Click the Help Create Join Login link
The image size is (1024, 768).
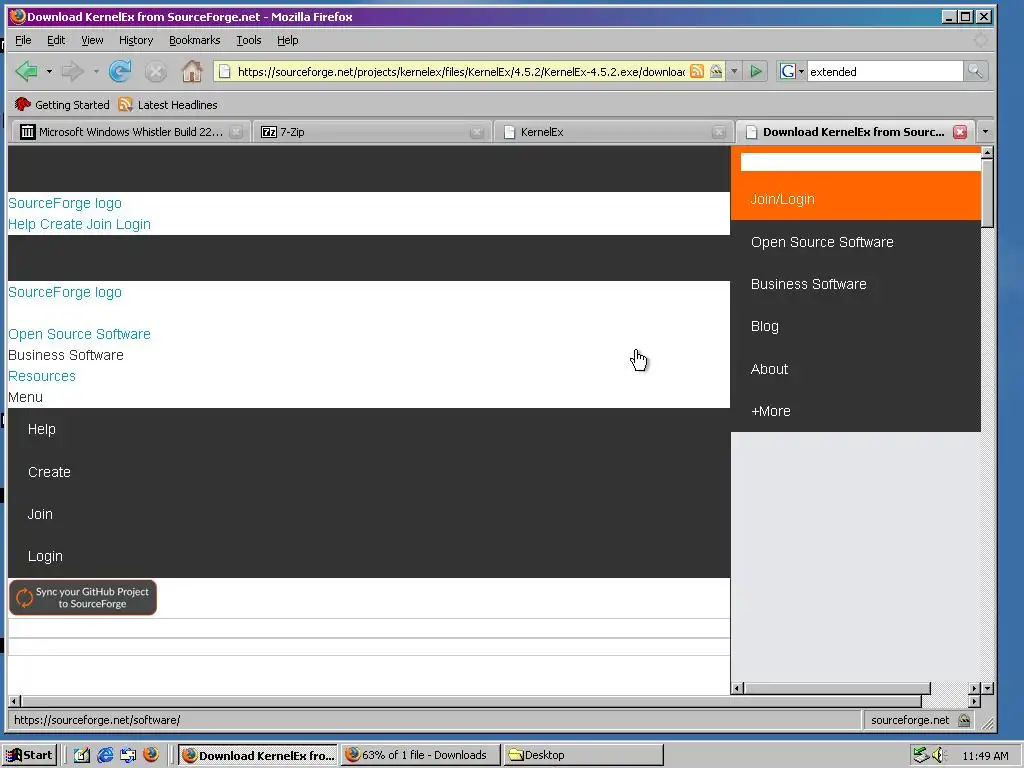click(x=79, y=224)
